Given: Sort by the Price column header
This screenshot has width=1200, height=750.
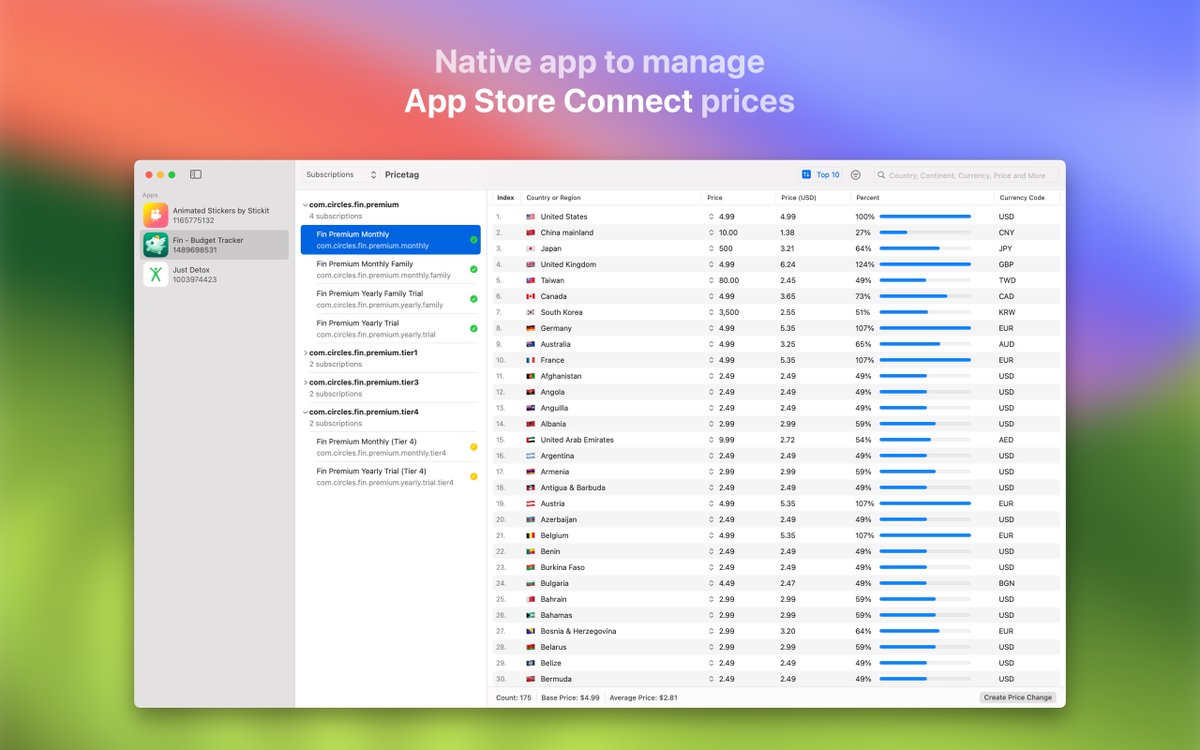Looking at the screenshot, I should [x=739, y=198].
